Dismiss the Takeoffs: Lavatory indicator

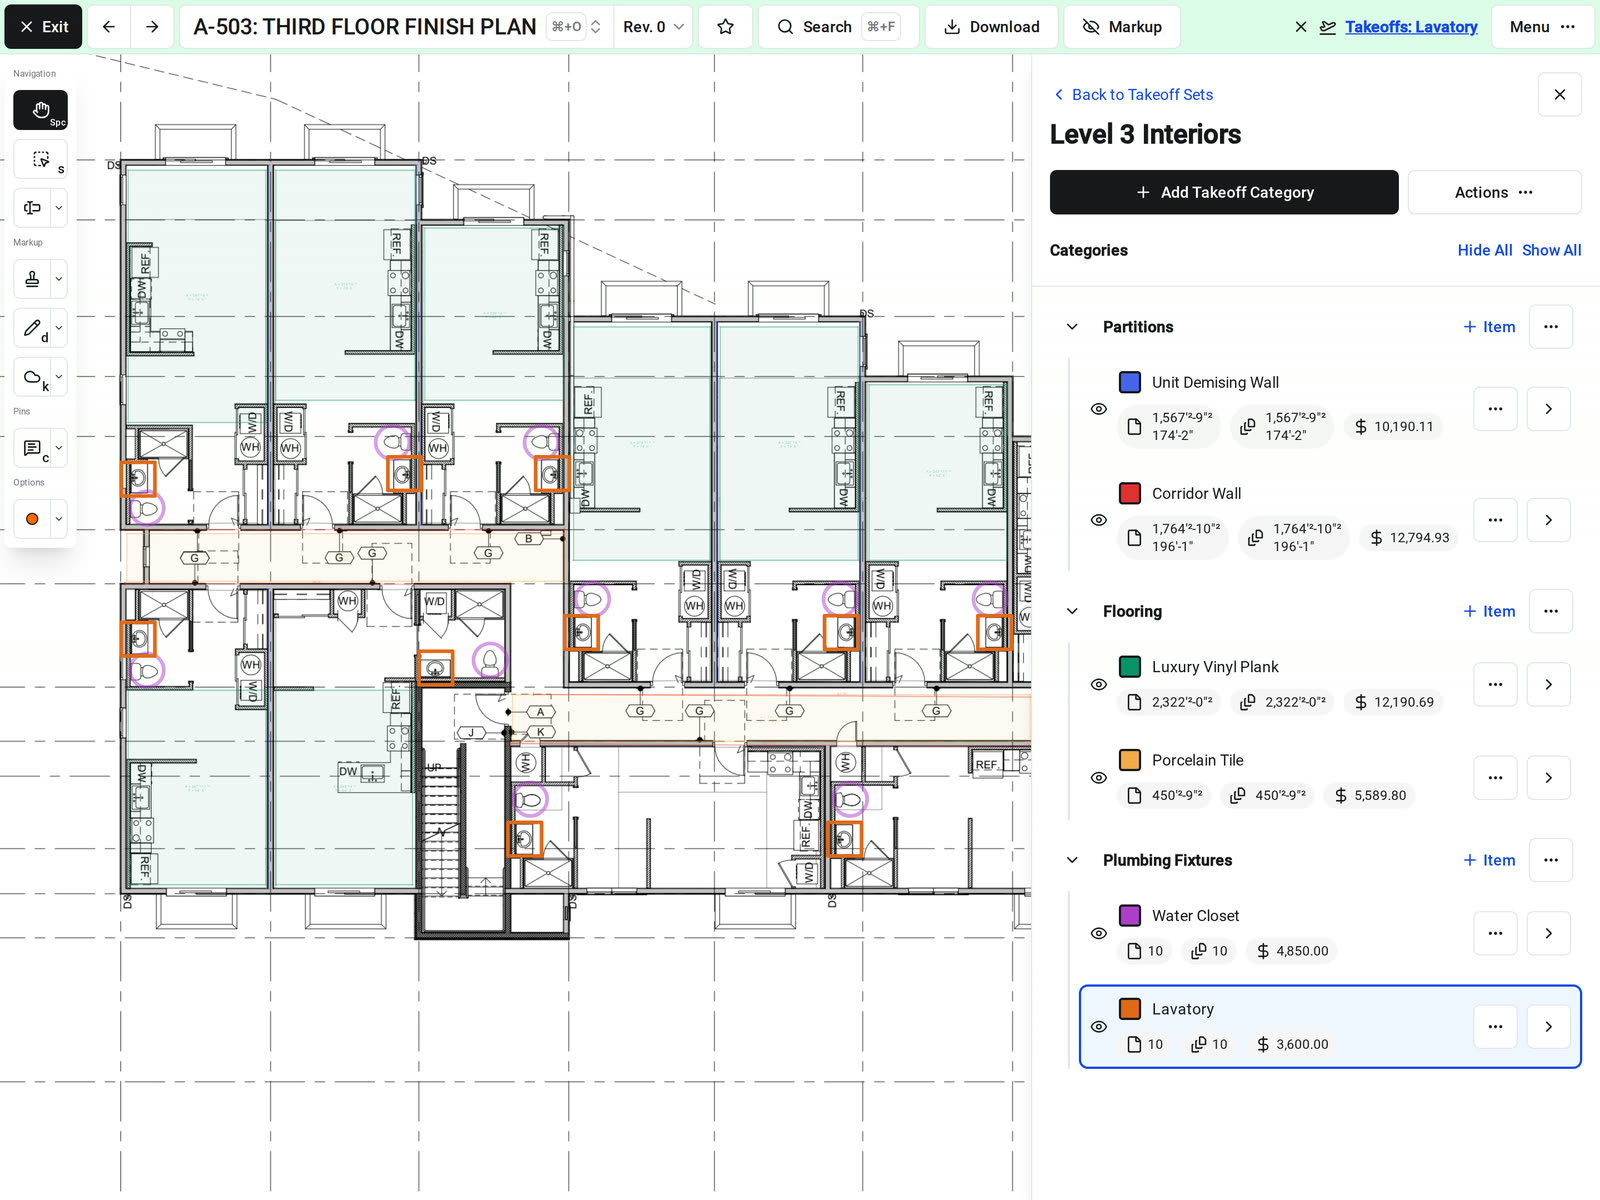(1301, 27)
